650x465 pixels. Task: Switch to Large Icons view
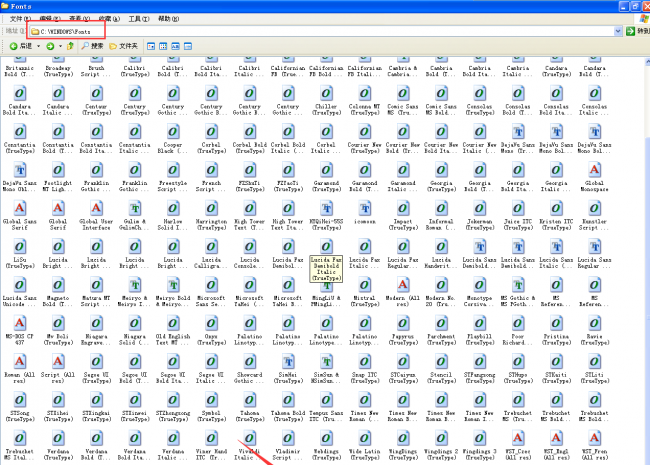coord(151,46)
